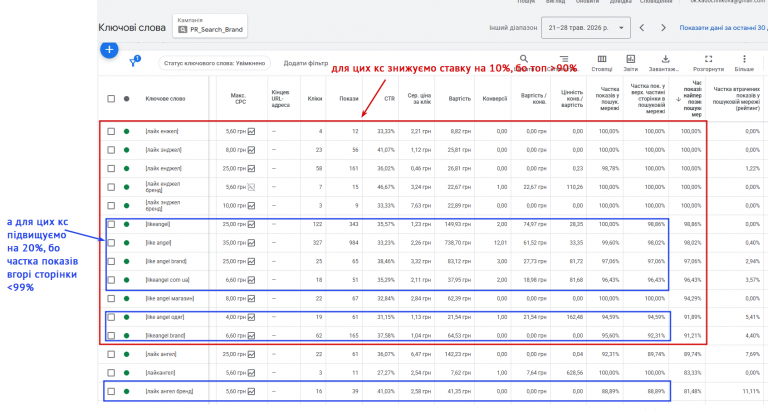Image resolution: width=768 pixels, height=410 pixels.
Task: Sort by CTR column header
Action: click(x=389, y=99)
